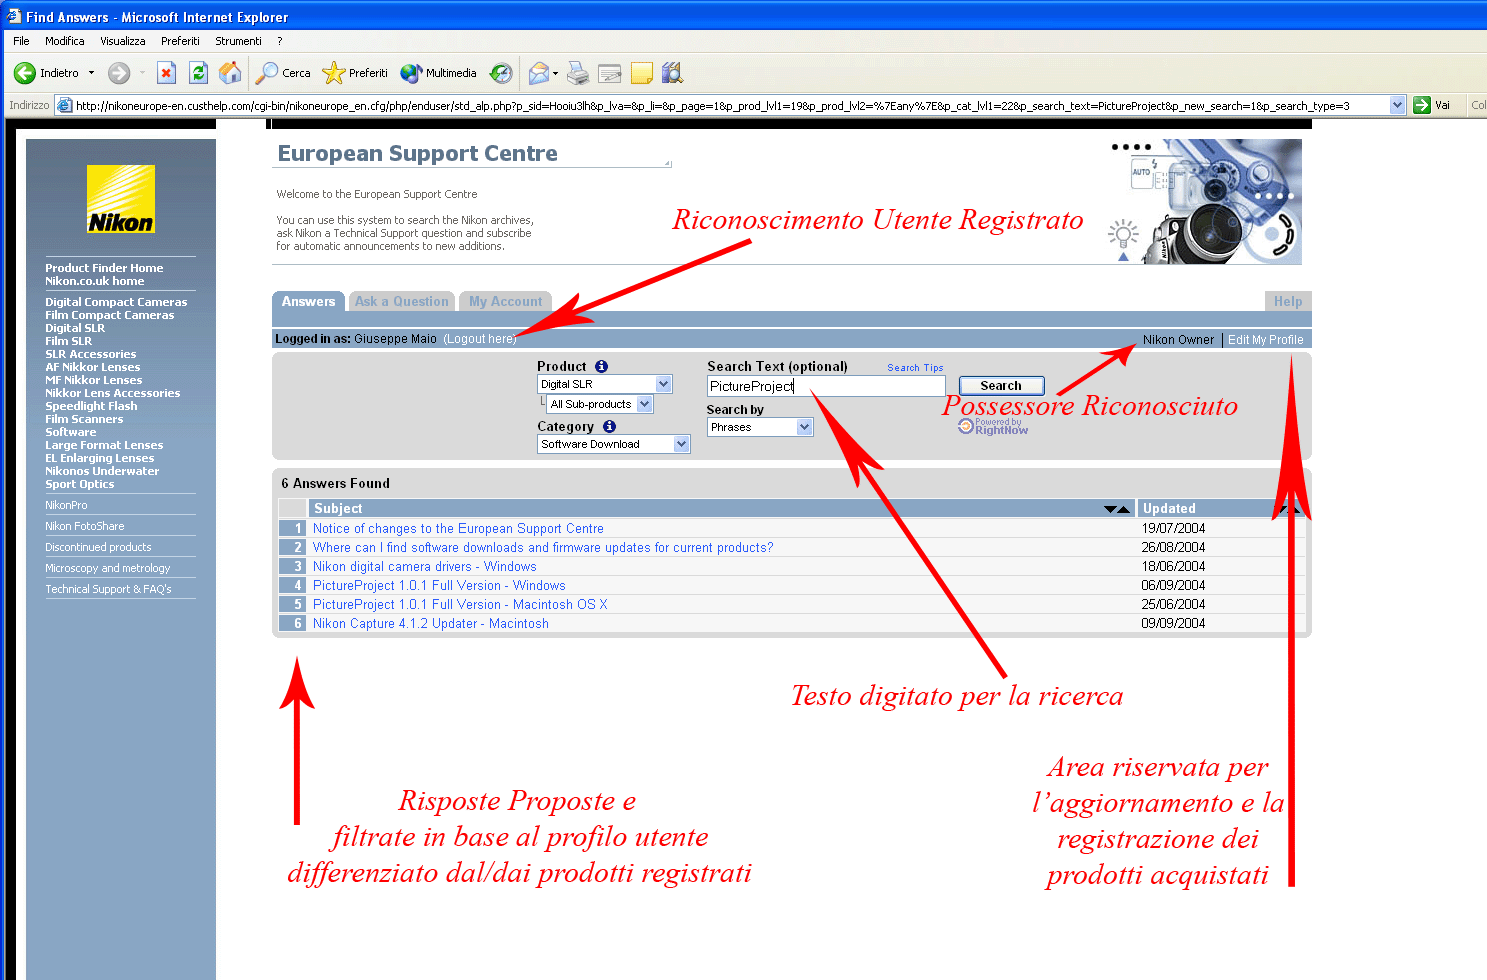Click the research tool icon in the toolbar
1487x980 pixels.
(x=672, y=73)
